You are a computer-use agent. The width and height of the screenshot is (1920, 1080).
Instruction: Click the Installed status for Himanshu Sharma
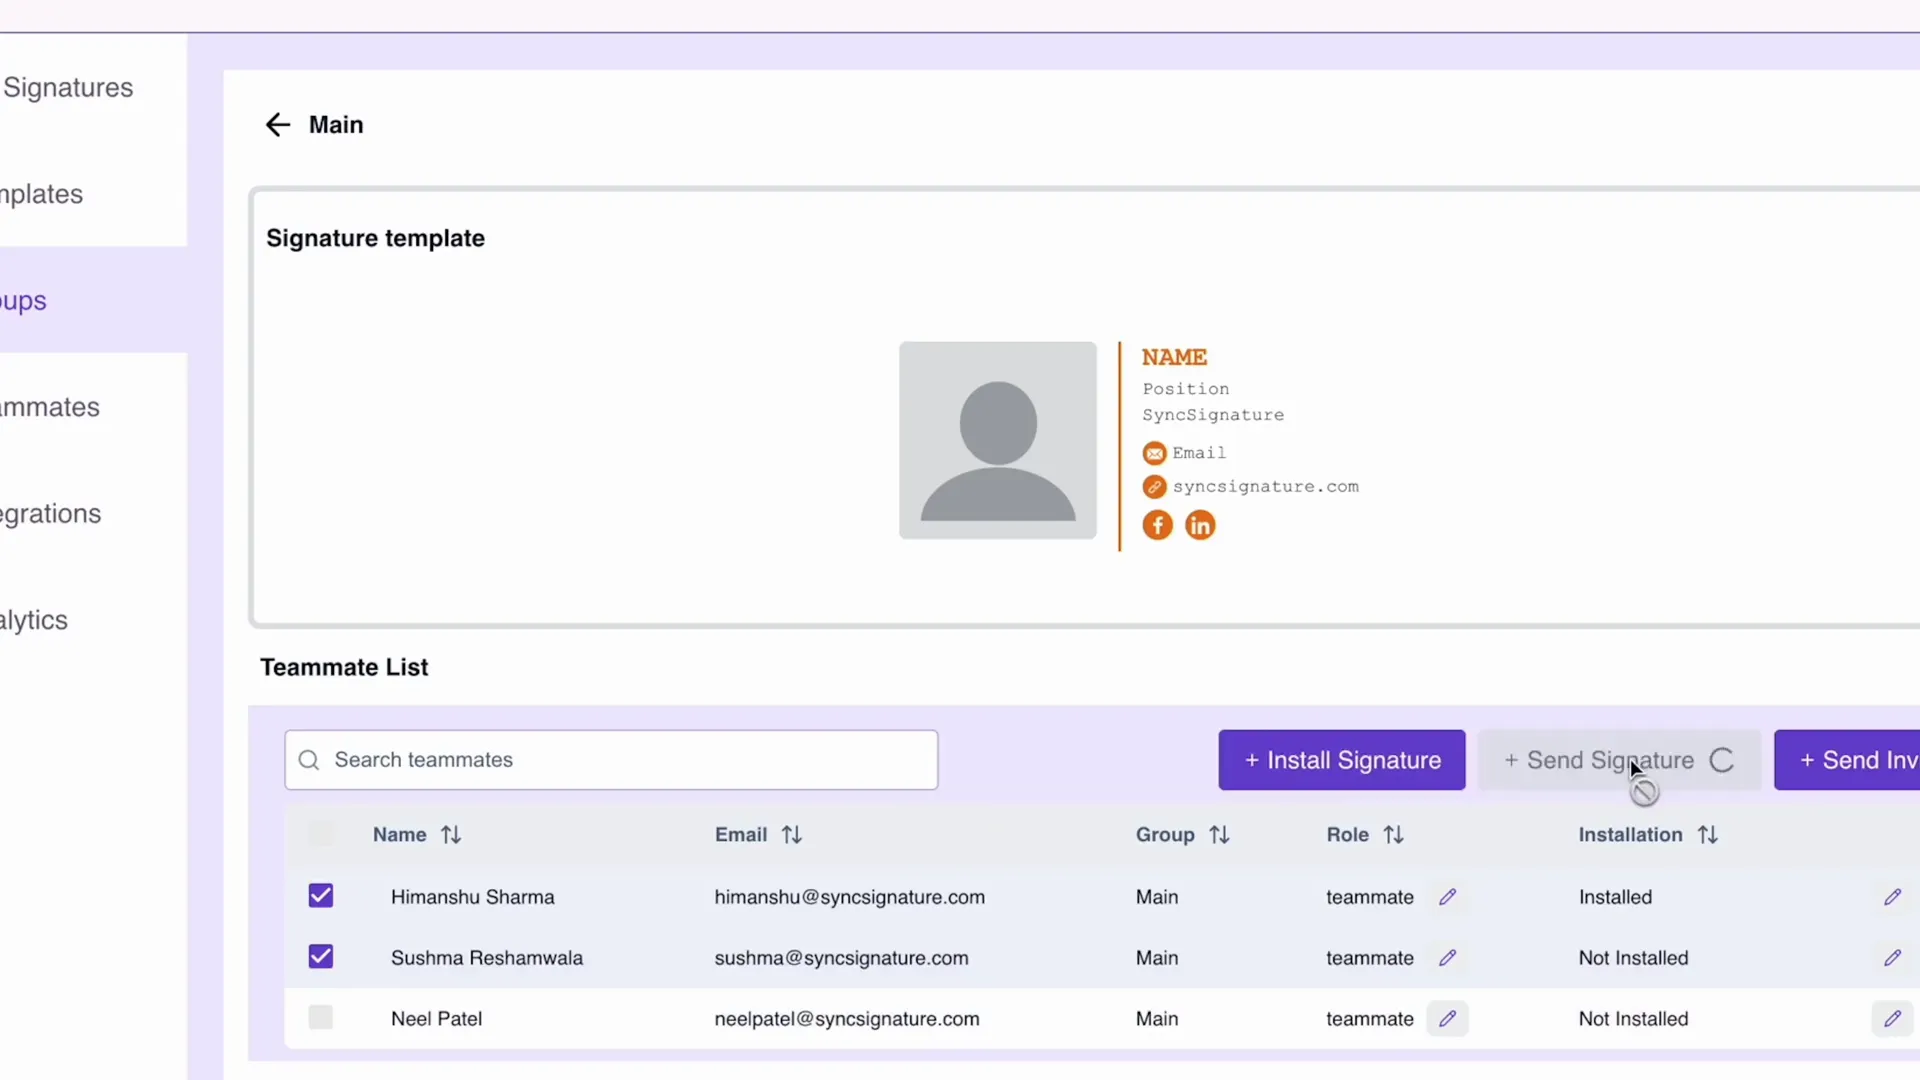click(x=1615, y=897)
